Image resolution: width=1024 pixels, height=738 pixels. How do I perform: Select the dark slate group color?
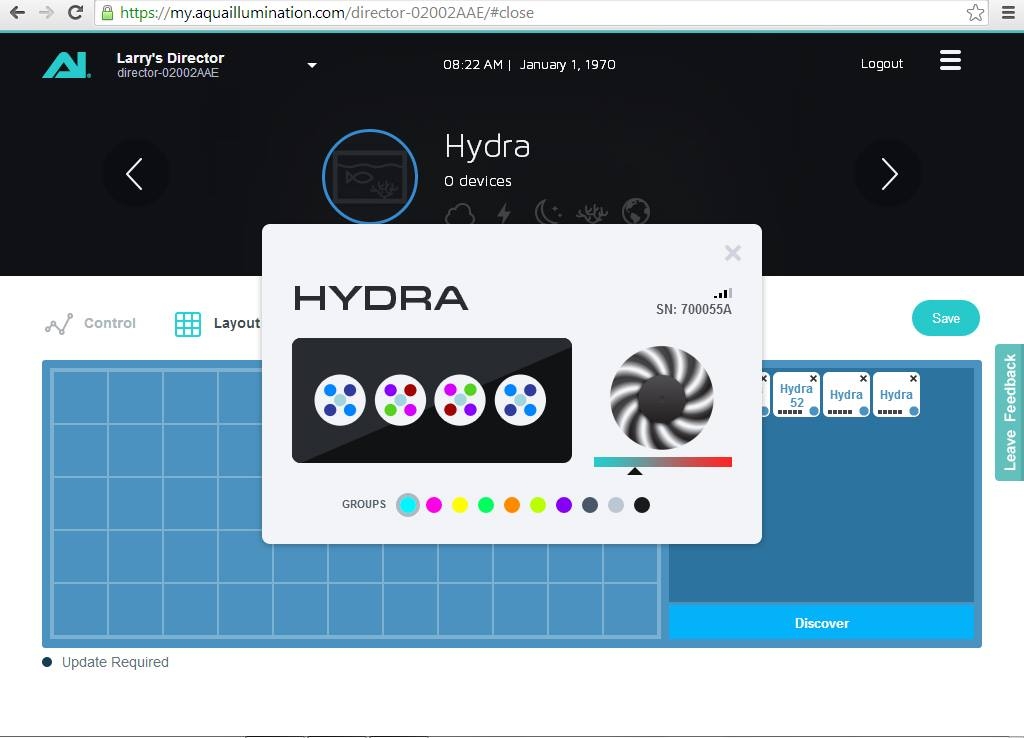(x=590, y=505)
